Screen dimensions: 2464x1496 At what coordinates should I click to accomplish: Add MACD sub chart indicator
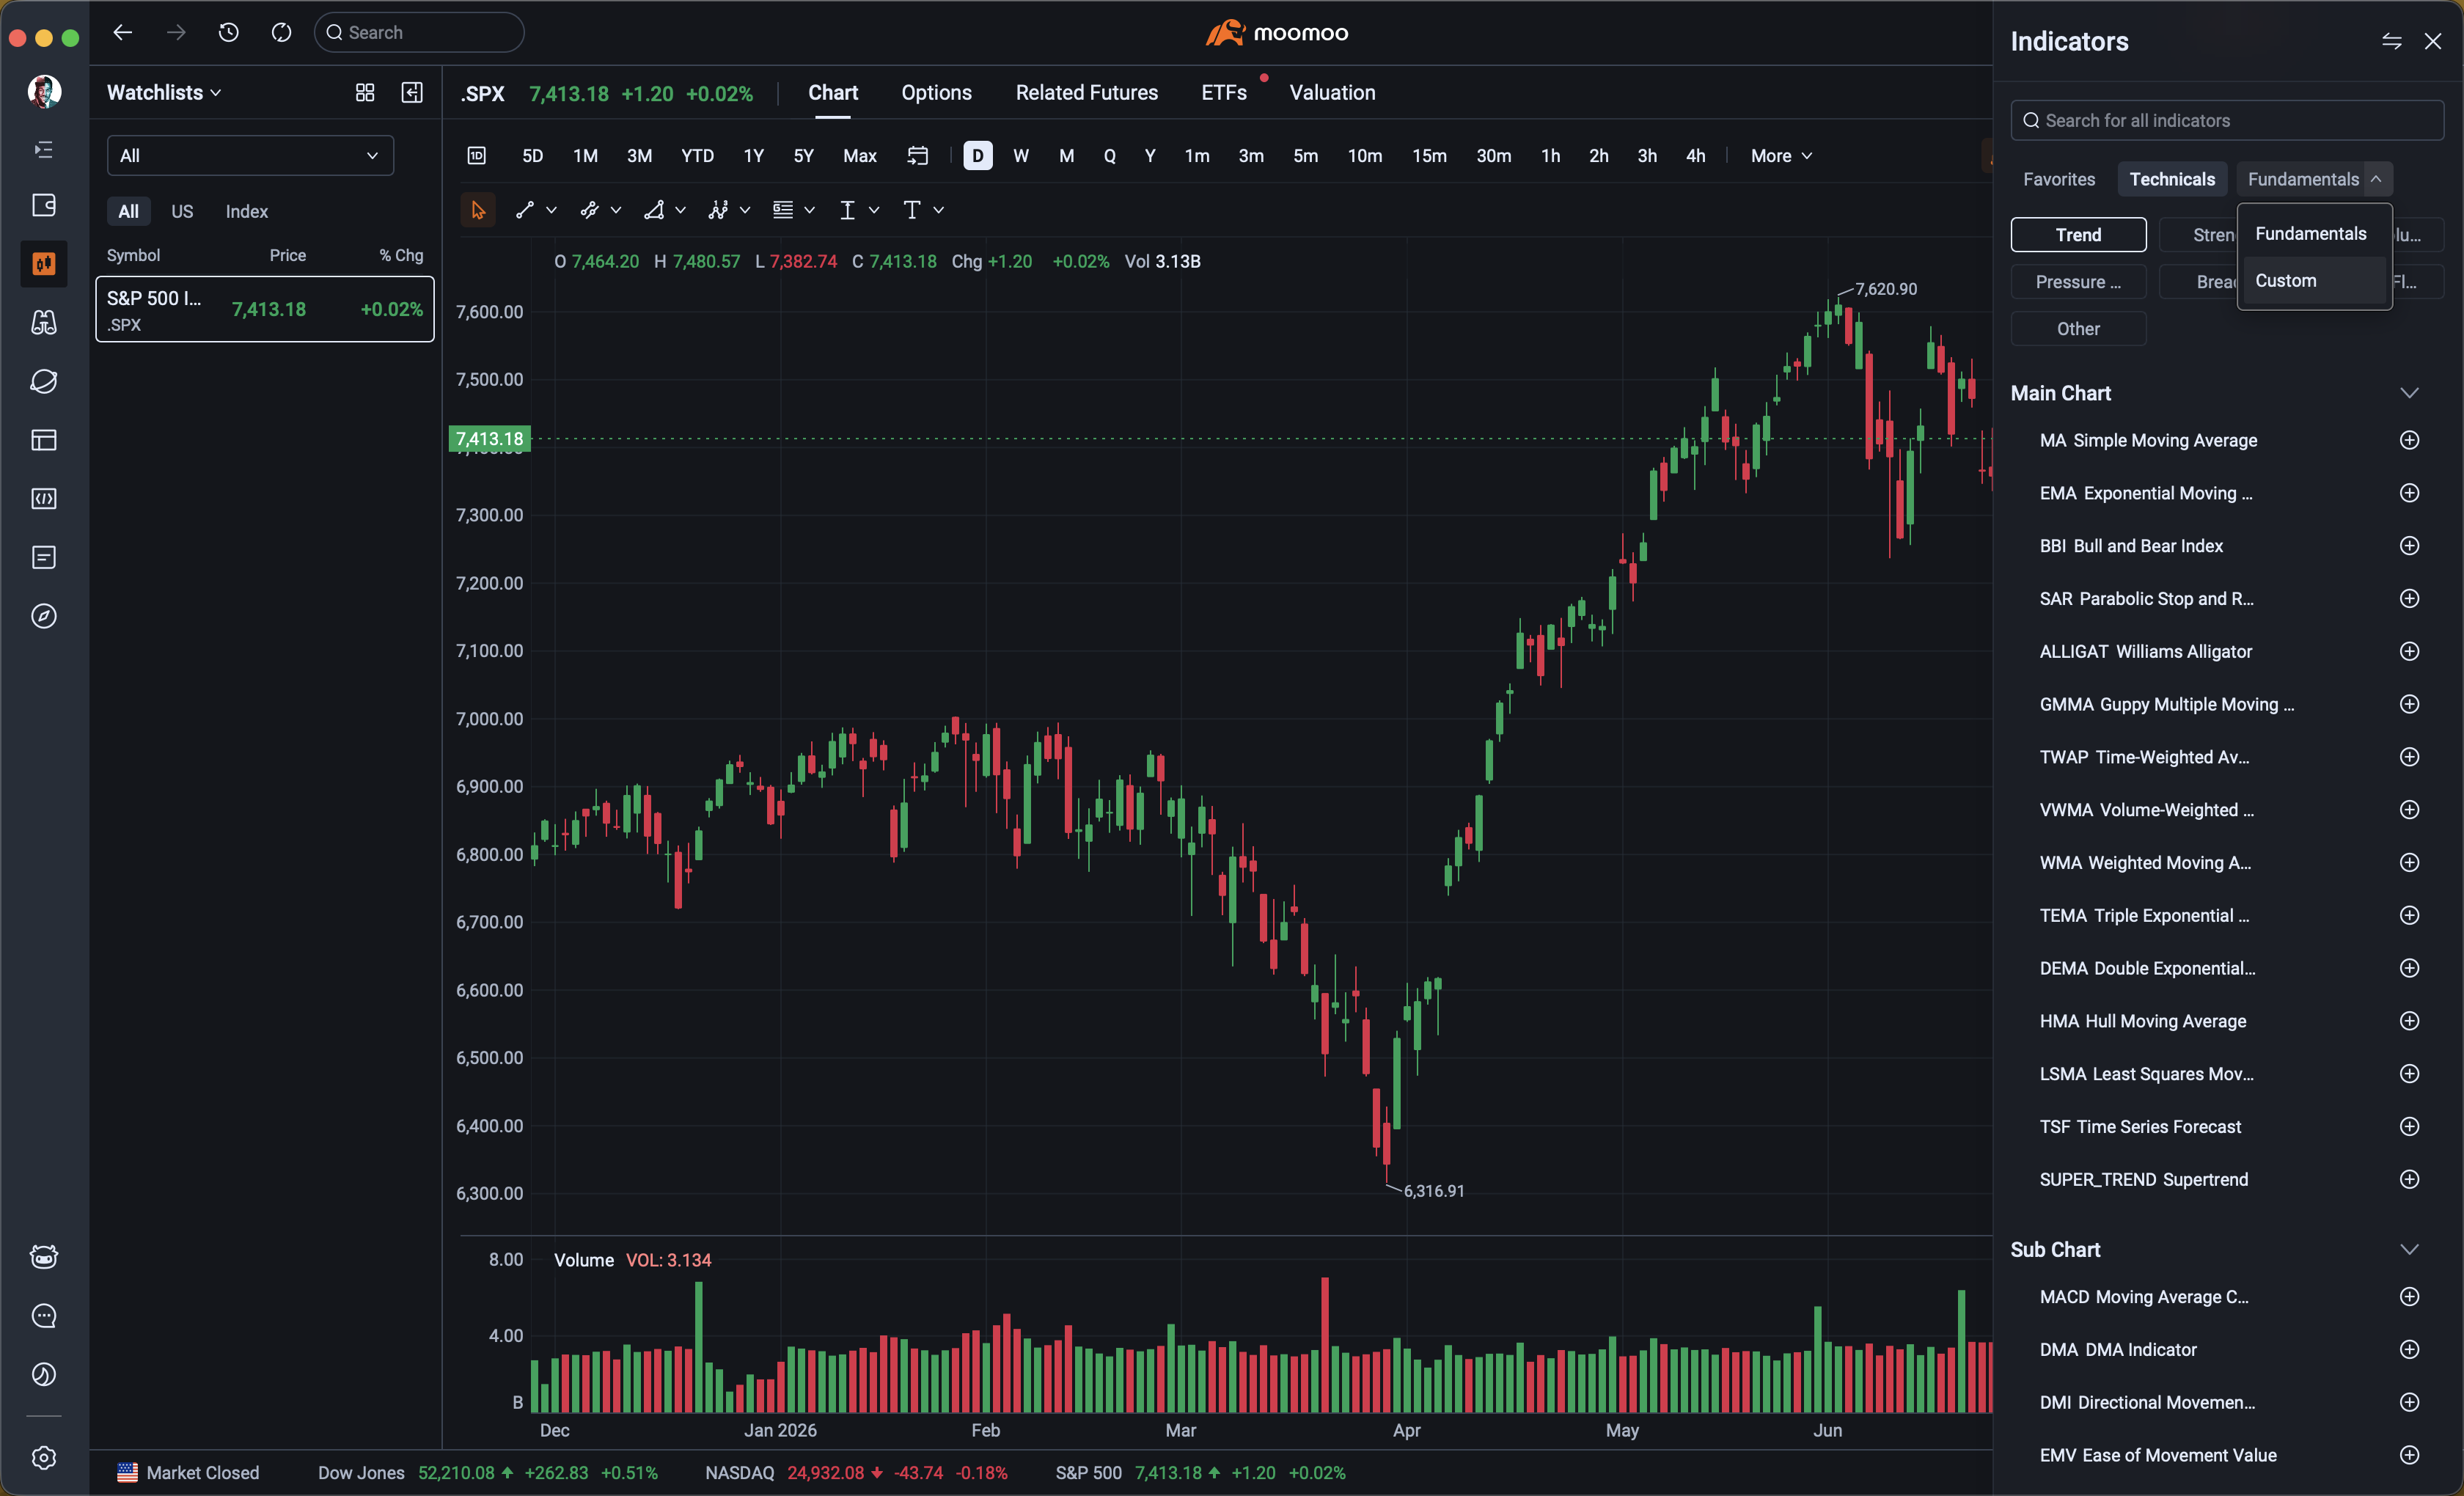2410,1297
